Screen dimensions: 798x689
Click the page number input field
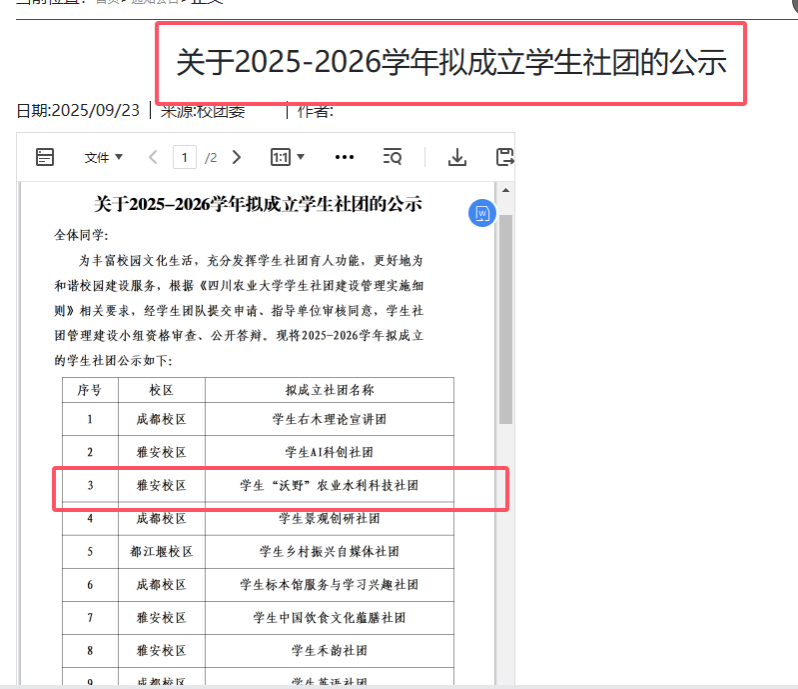(x=184, y=157)
